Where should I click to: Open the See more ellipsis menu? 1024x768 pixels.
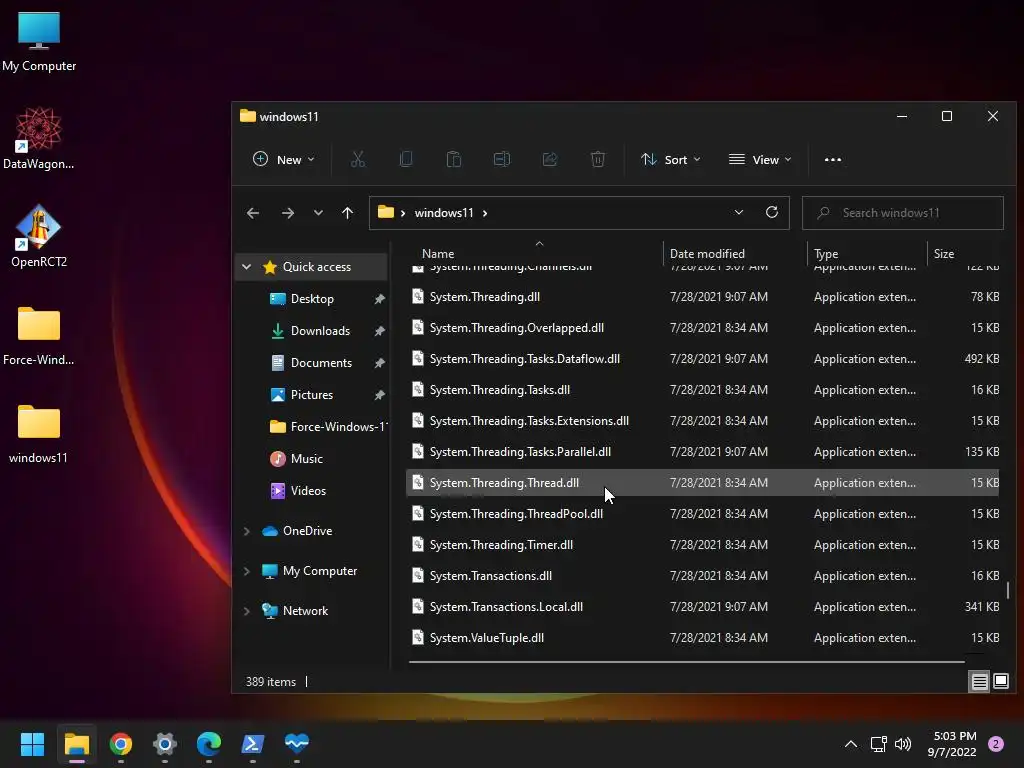833,159
